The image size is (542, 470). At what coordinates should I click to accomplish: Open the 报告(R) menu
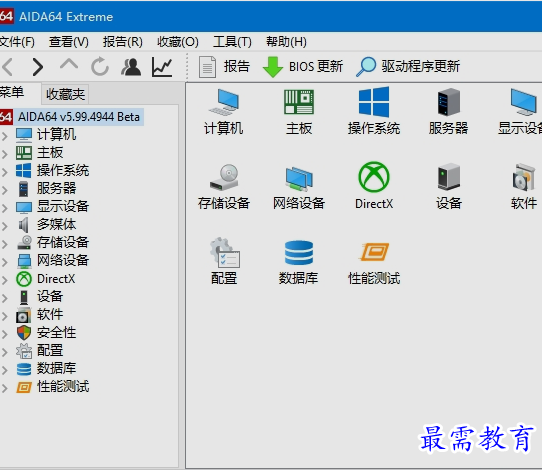click(x=123, y=42)
